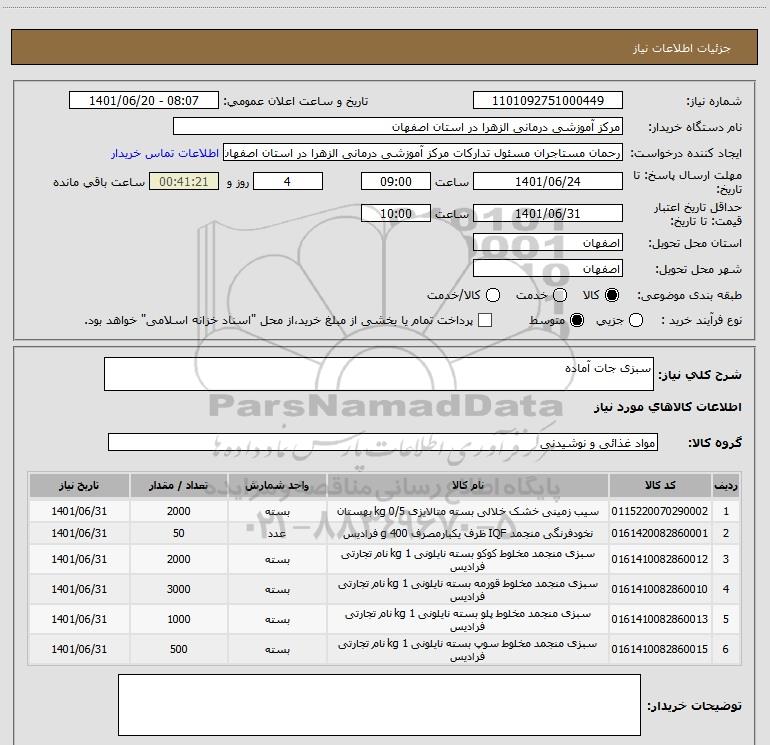
Task: Click the واحد شمارش column header
Action: pyautogui.click(x=277, y=485)
